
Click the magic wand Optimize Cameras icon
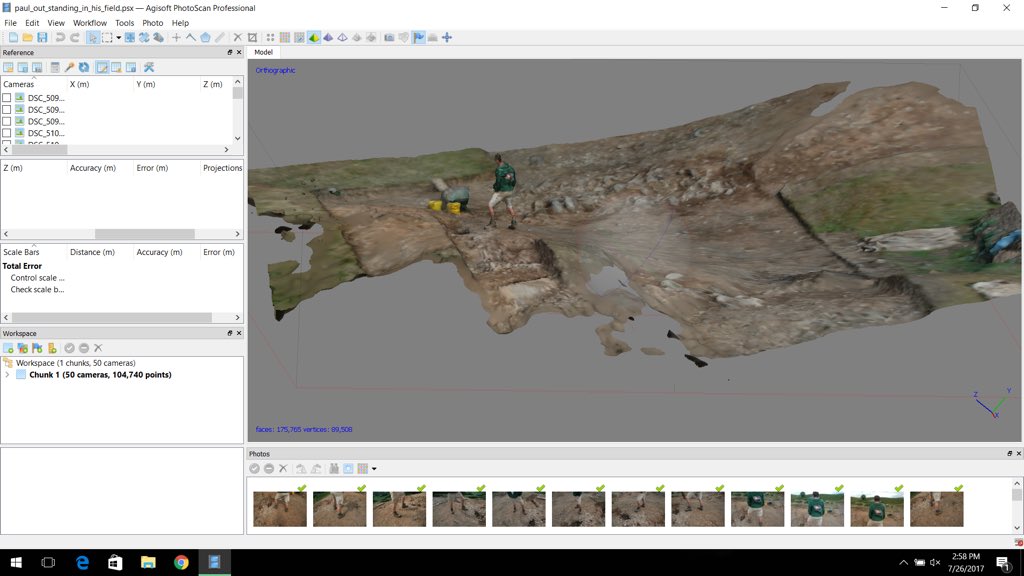click(x=69, y=67)
